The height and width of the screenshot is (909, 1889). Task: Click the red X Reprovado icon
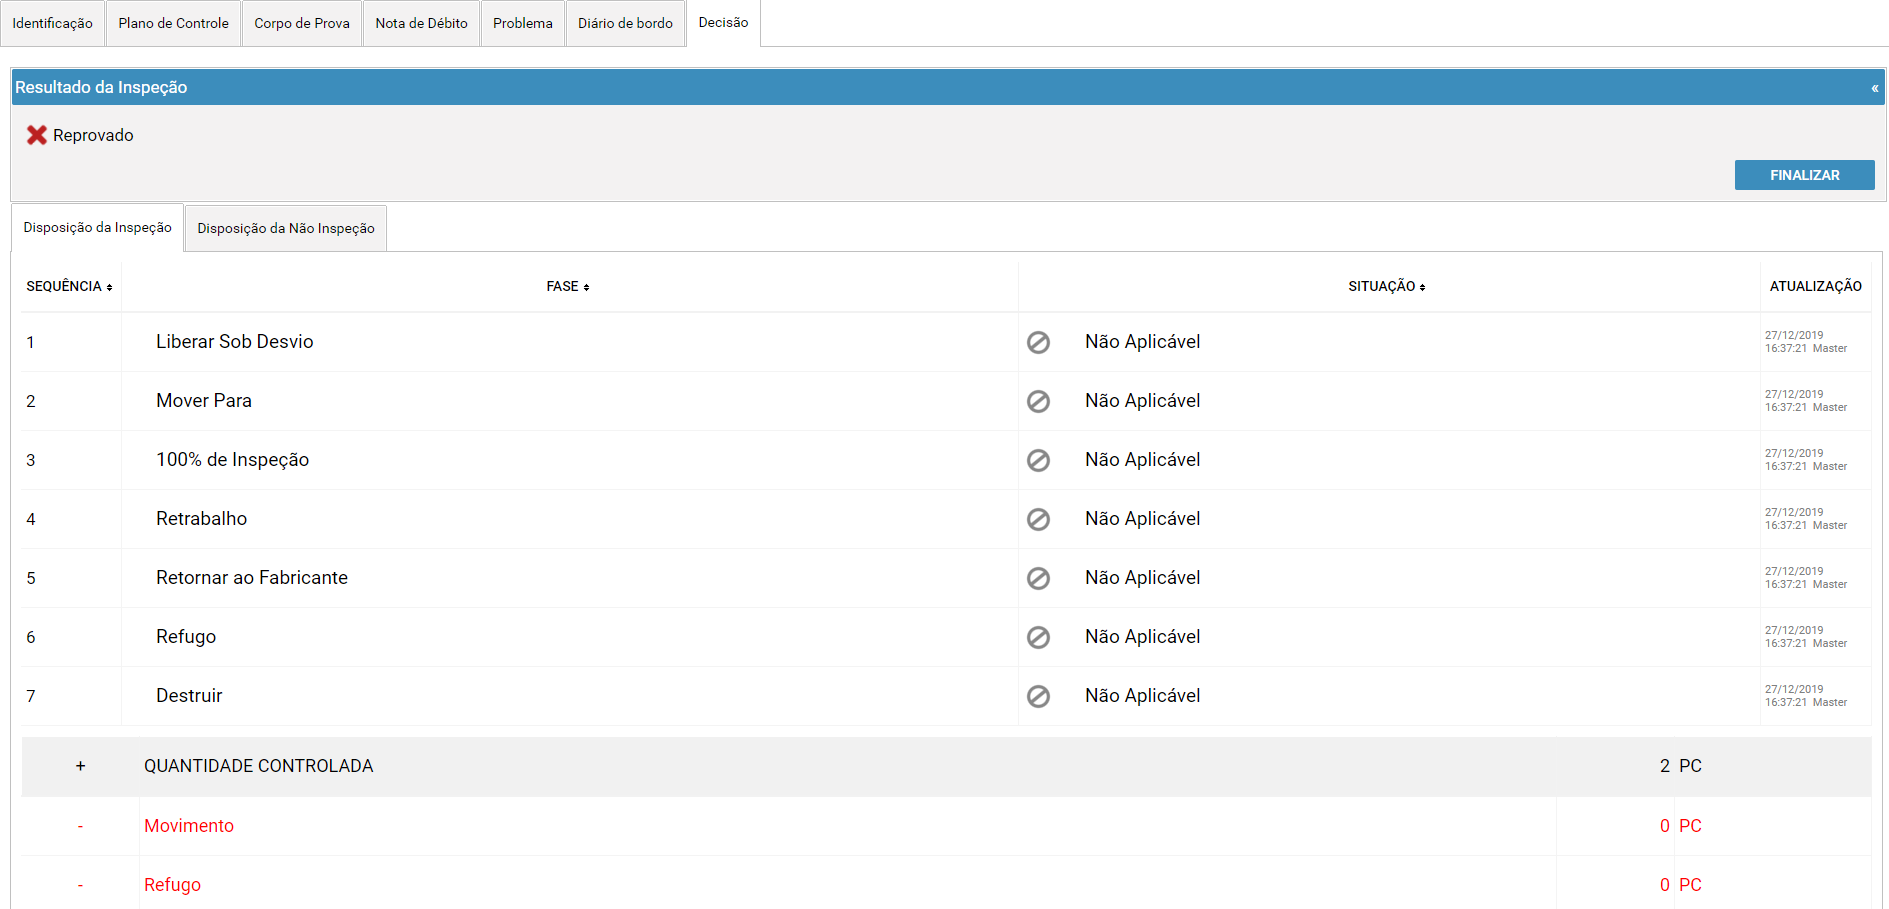coord(37,135)
